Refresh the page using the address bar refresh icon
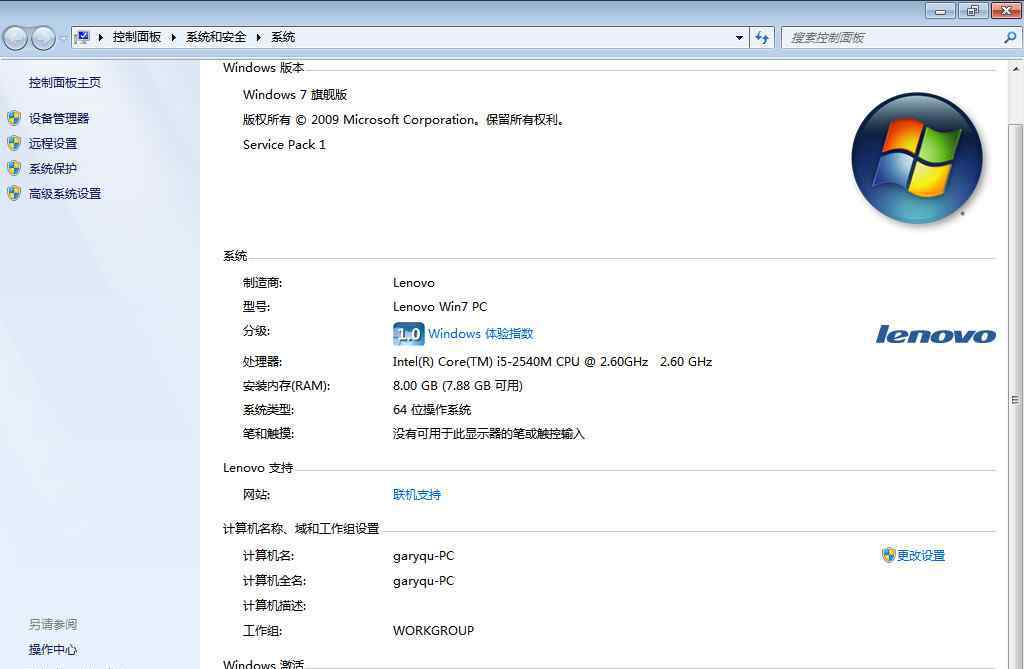 coord(762,38)
